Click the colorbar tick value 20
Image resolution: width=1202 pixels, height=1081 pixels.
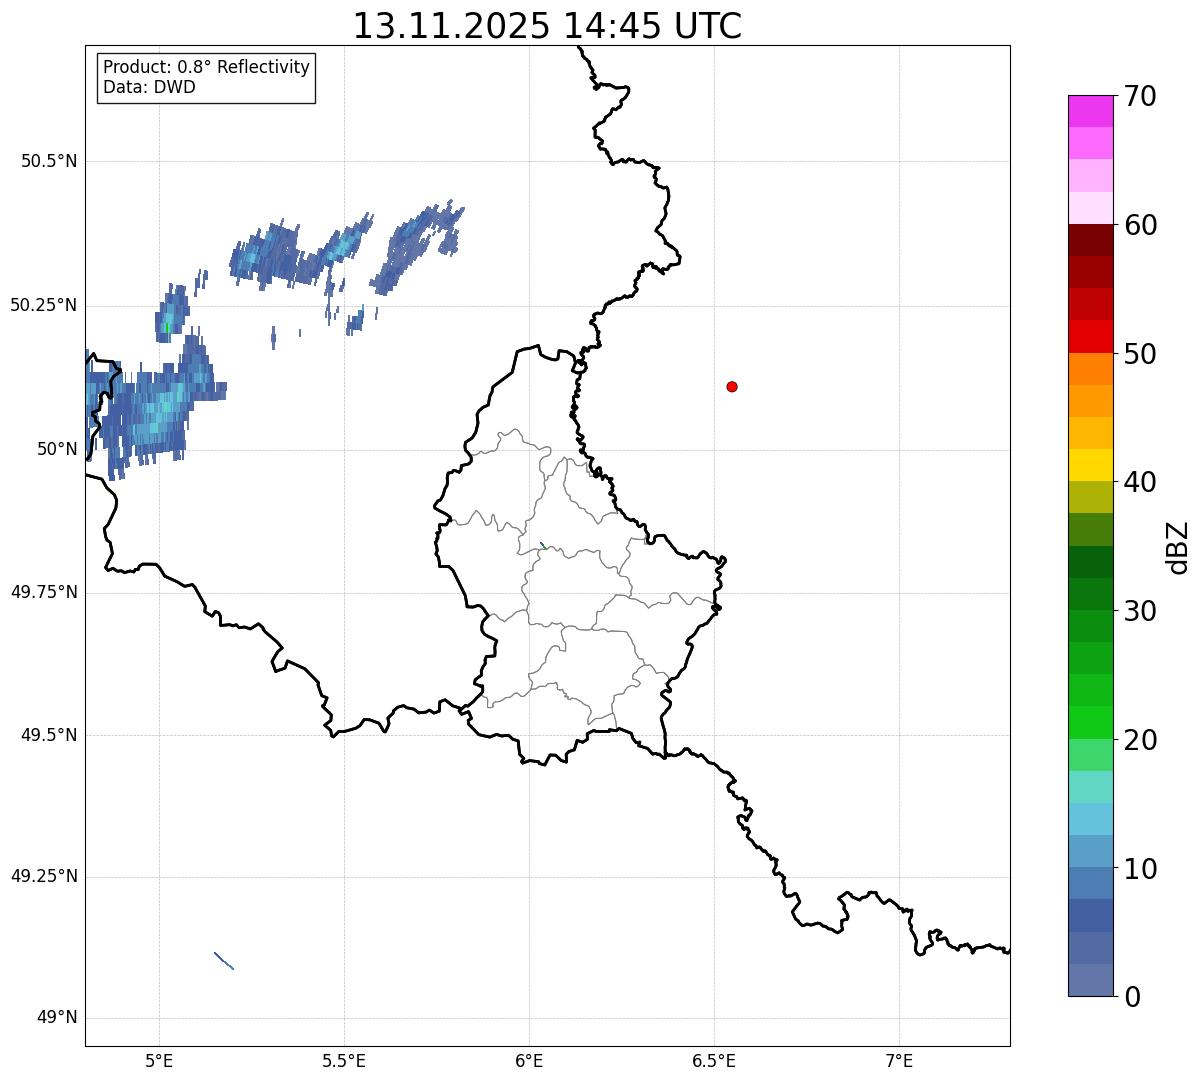[1140, 740]
